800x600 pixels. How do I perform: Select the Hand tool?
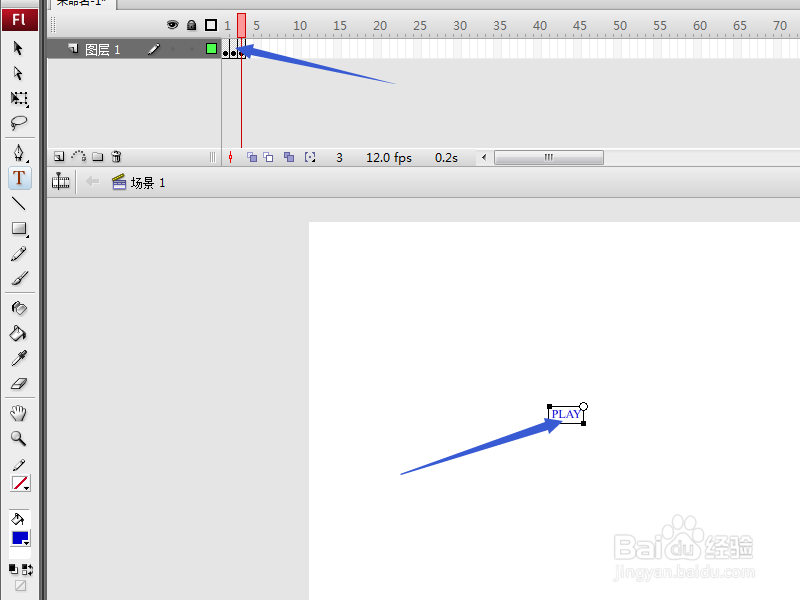pos(20,412)
